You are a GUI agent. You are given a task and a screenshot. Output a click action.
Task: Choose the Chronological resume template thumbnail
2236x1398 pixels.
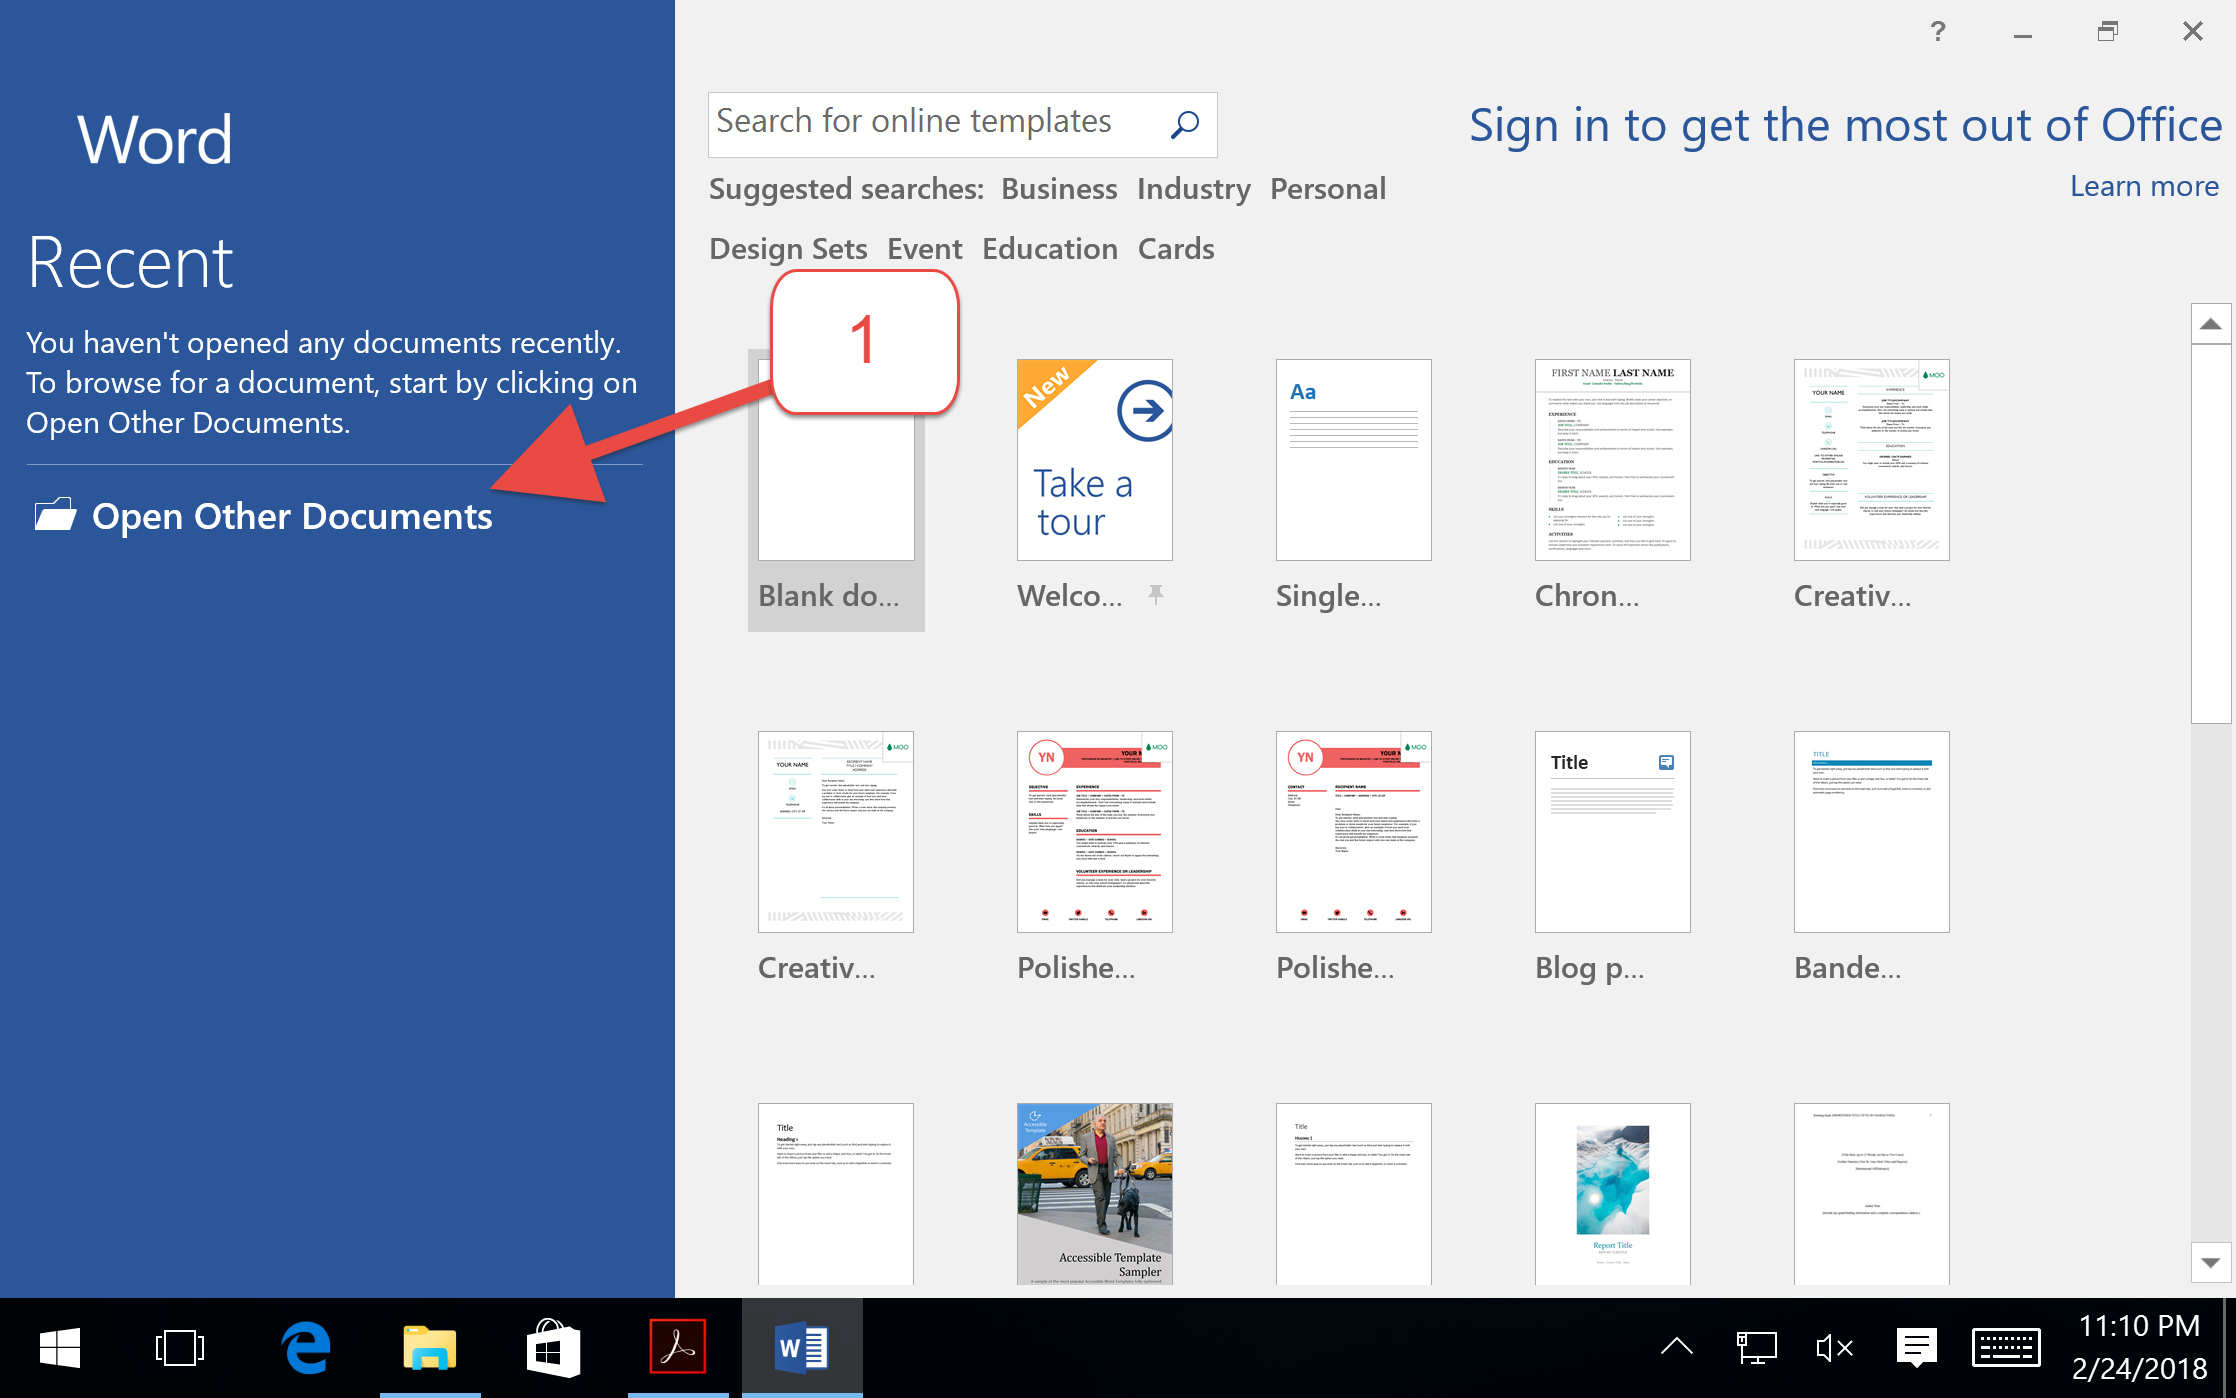pyautogui.click(x=1613, y=460)
